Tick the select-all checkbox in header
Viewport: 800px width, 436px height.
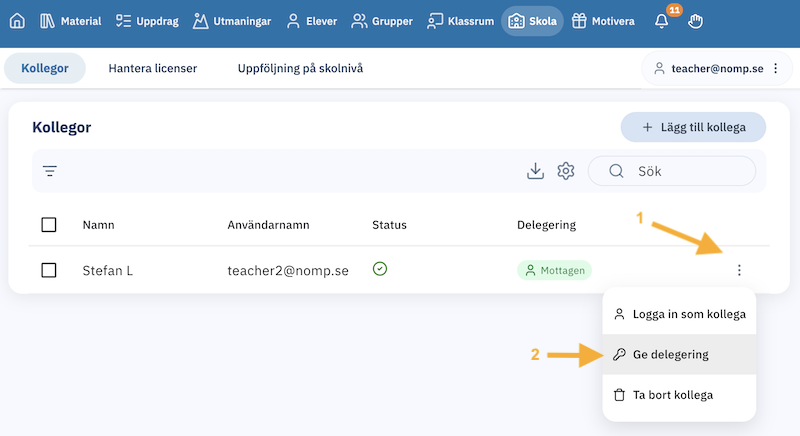48,225
